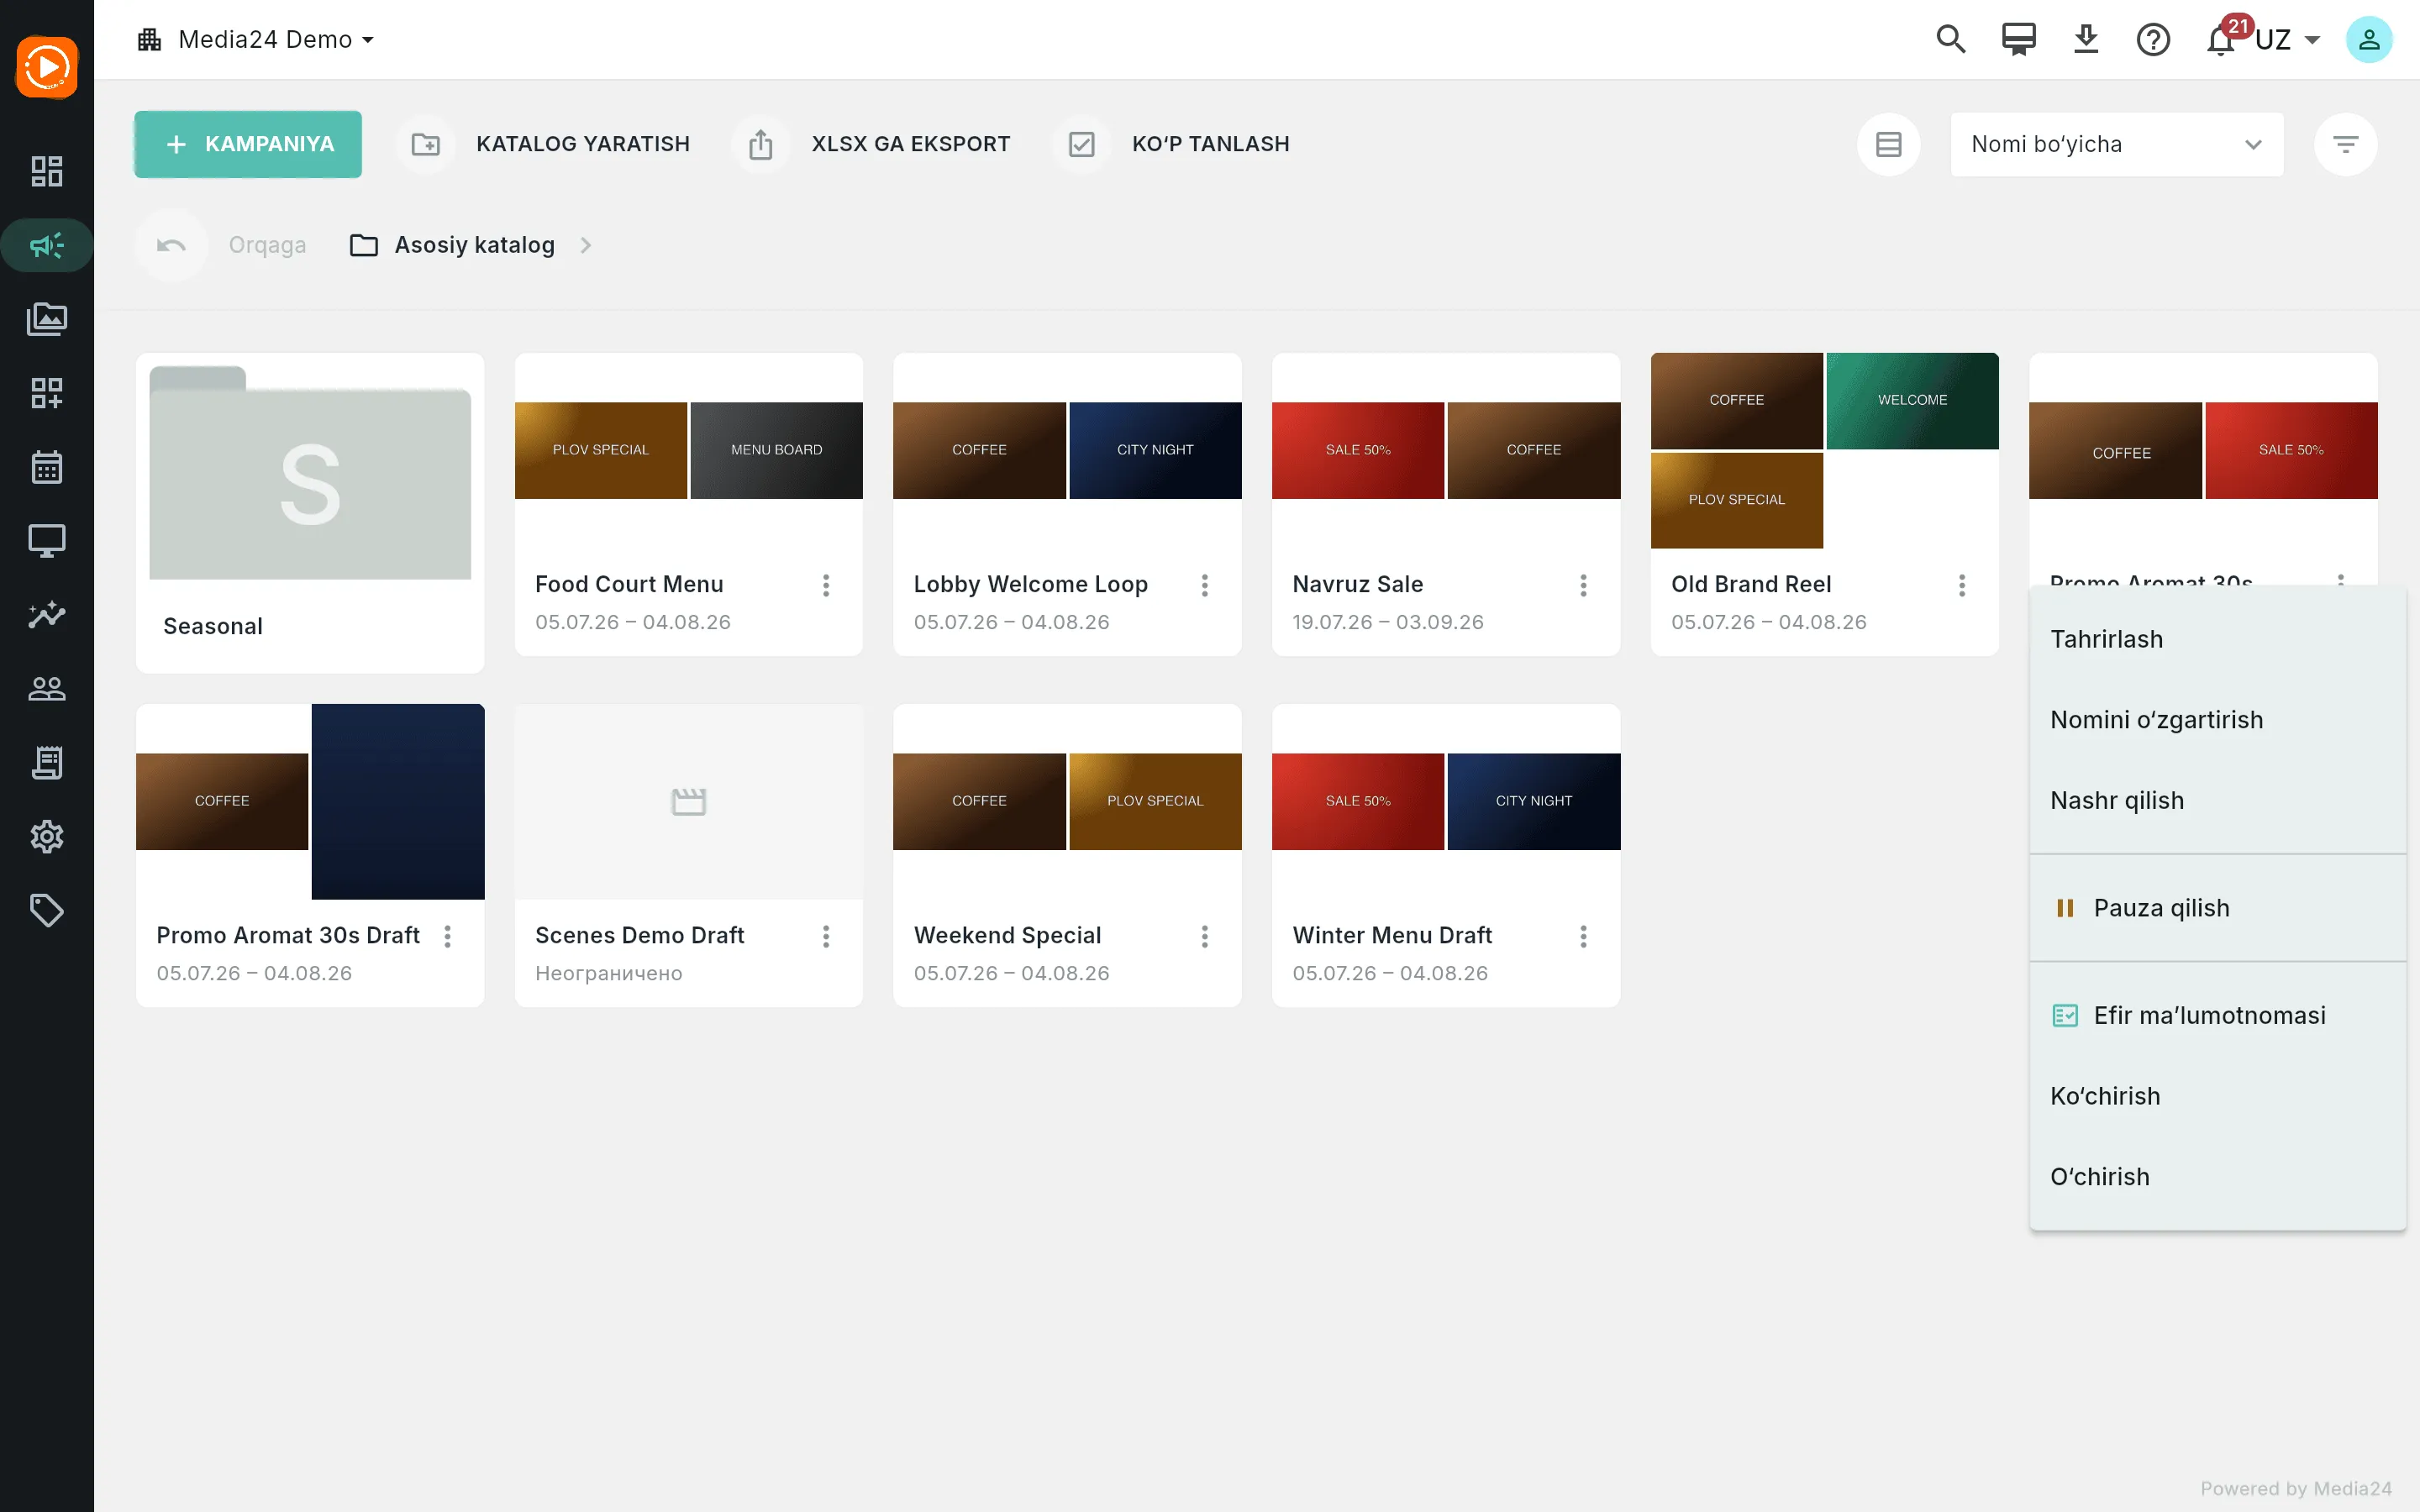This screenshot has width=2420, height=1512.
Task: Open Promo Aromat 30s Draft options menu
Action: (x=448, y=936)
